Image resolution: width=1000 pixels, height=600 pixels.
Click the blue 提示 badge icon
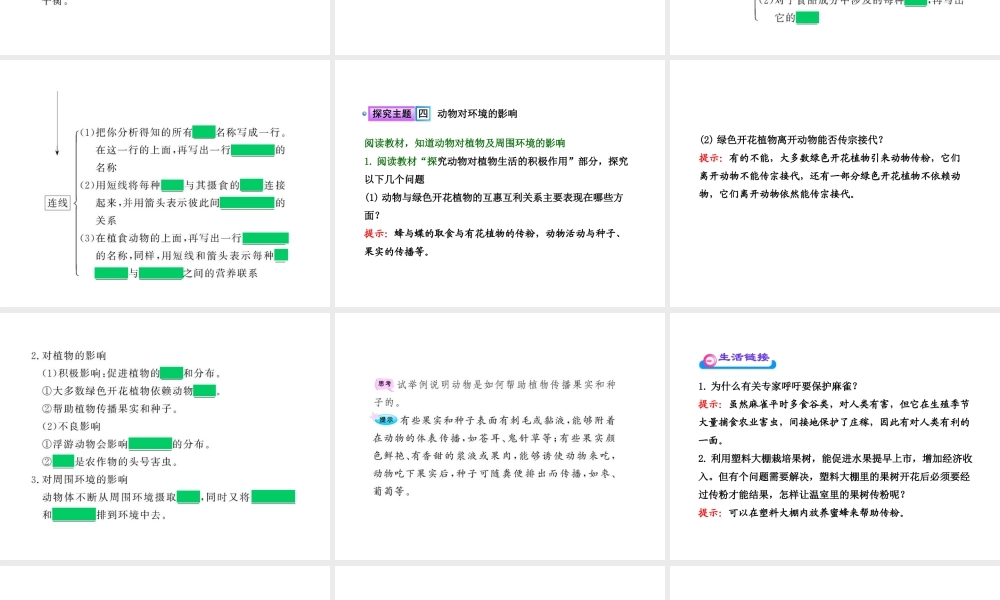tap(385, 420)
